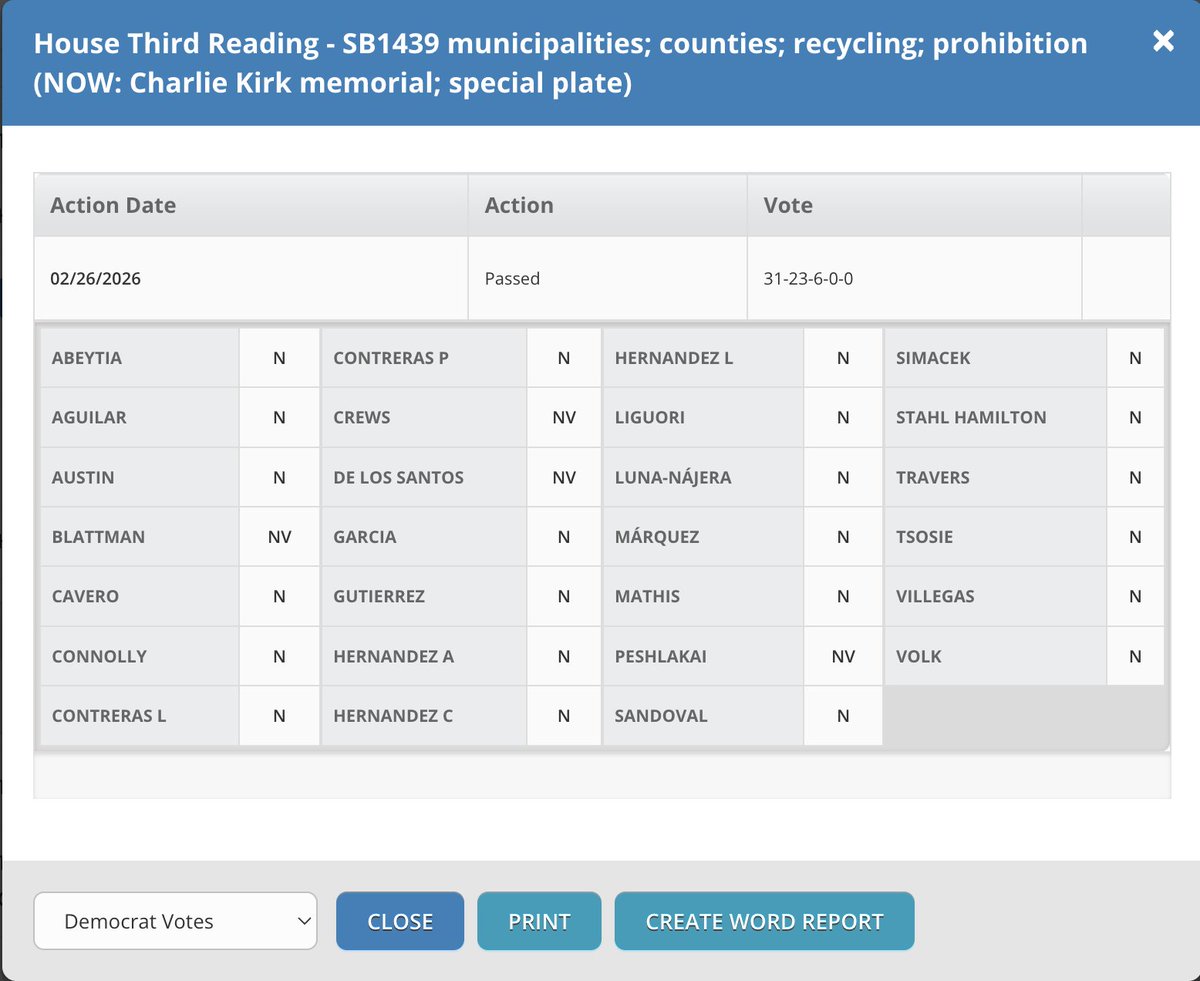Click CREATE WORD REPORT
Viewport: 1200px width, 981px height.
(x=764, y=921)
